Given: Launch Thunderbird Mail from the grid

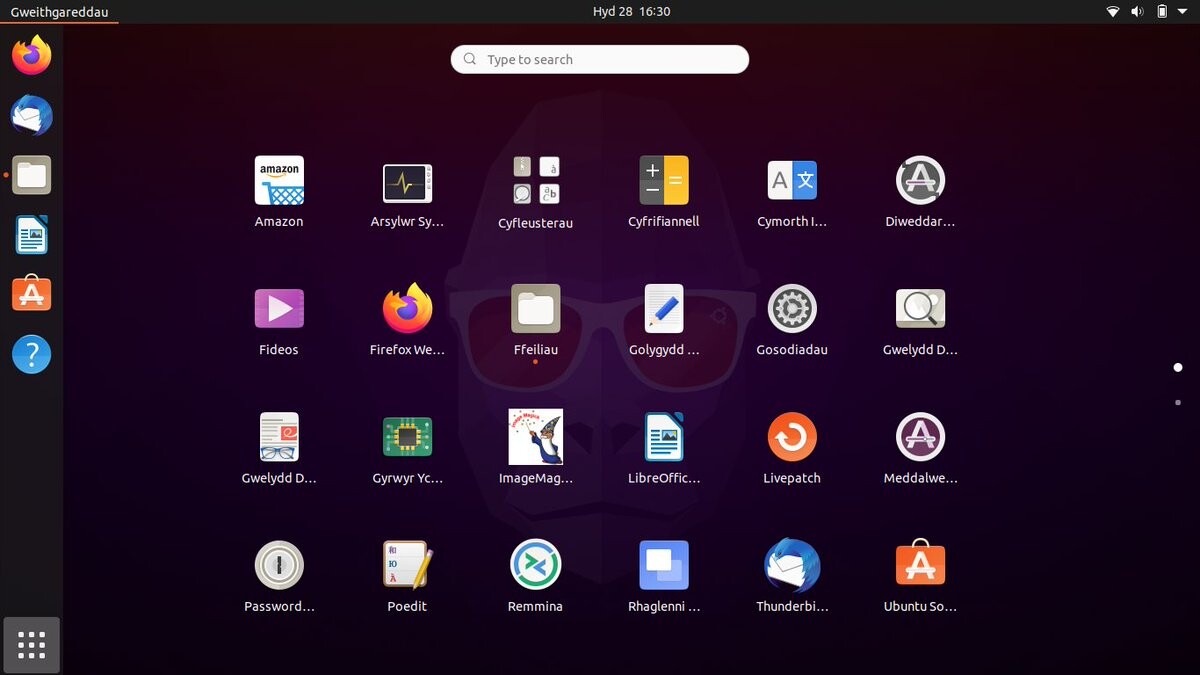Looking at the screenshot, I should [792, 565].
